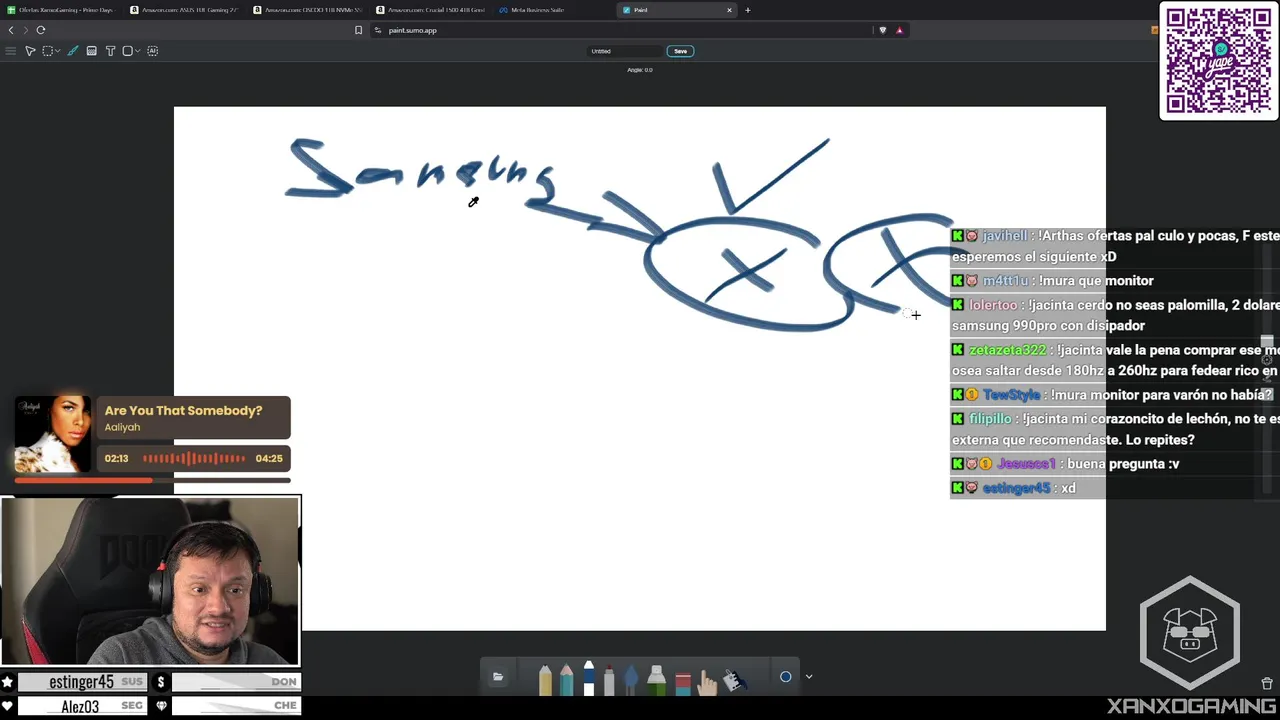The width and height of the screenshot is (1280, 720).
Task: Open the blue brush color swatch
Action: pos(786,677)
